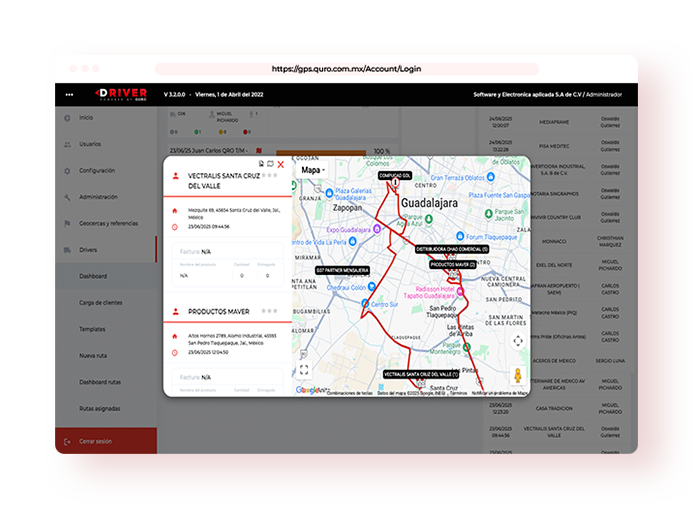Click the browser address bar URL
693x509 pixels.
[x=346, y=69]
